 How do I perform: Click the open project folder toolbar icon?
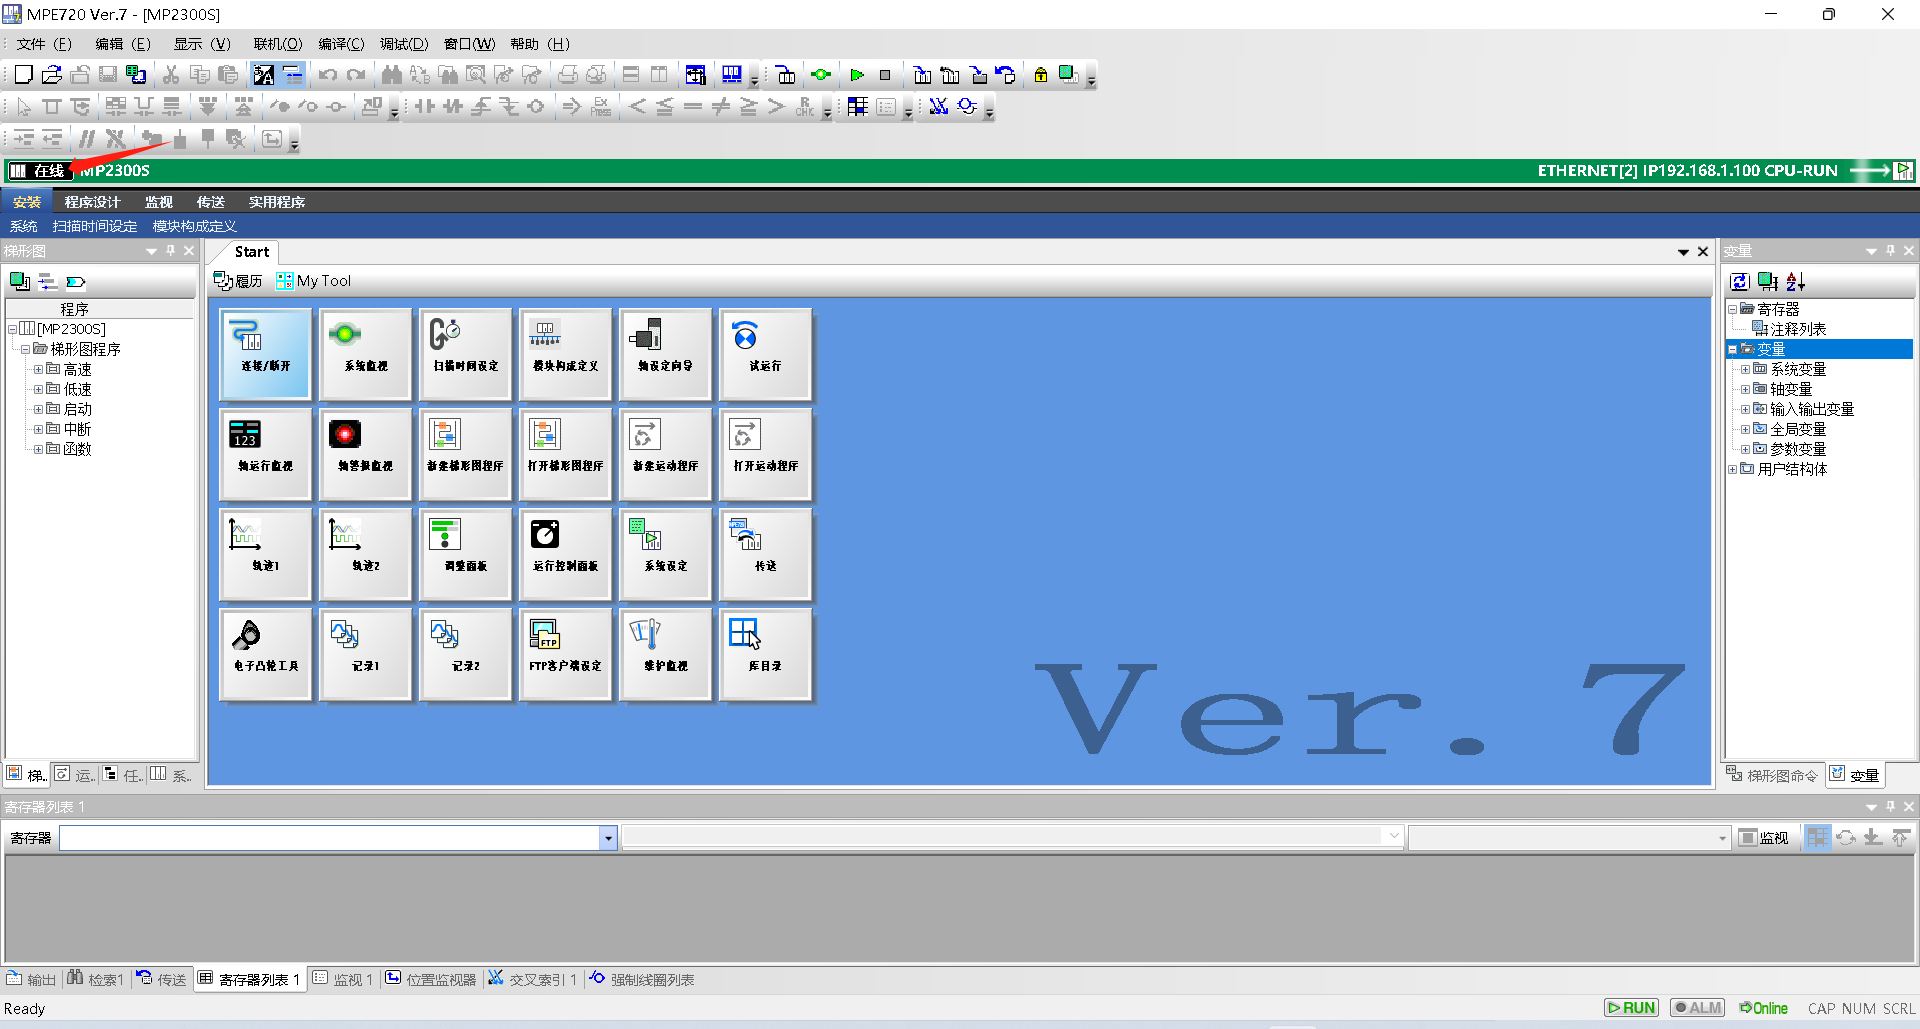coord(52,75)
